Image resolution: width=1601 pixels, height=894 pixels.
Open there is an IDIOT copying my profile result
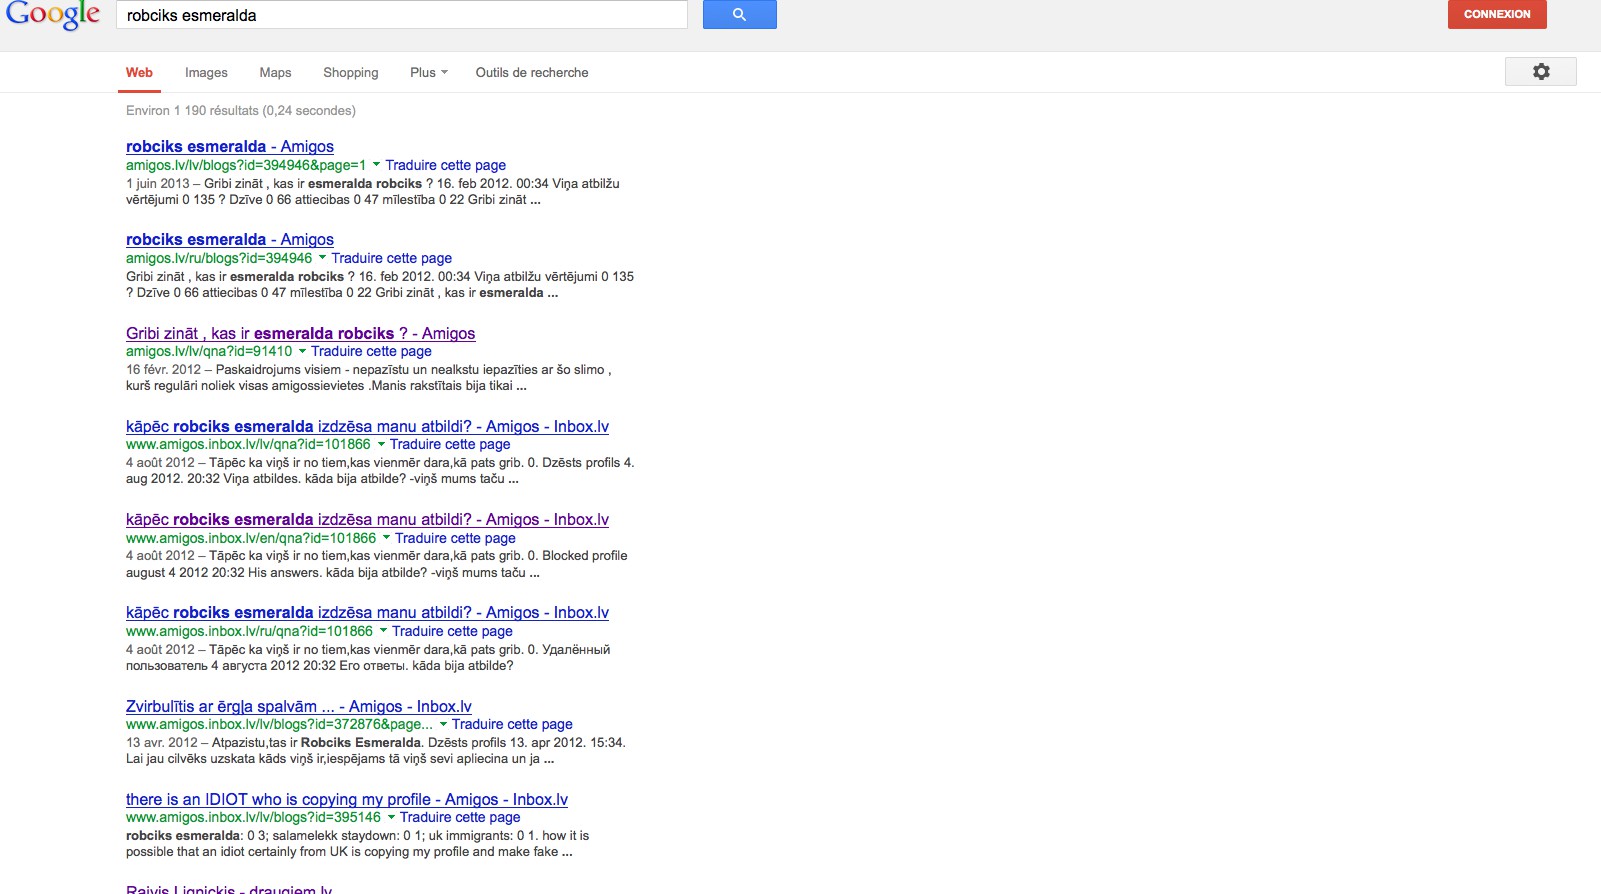(x=347, y=799)
